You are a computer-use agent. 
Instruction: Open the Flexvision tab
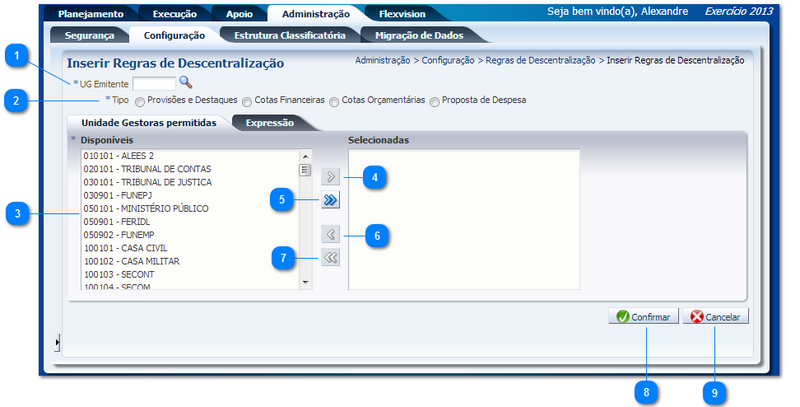[x=402, y=14]
